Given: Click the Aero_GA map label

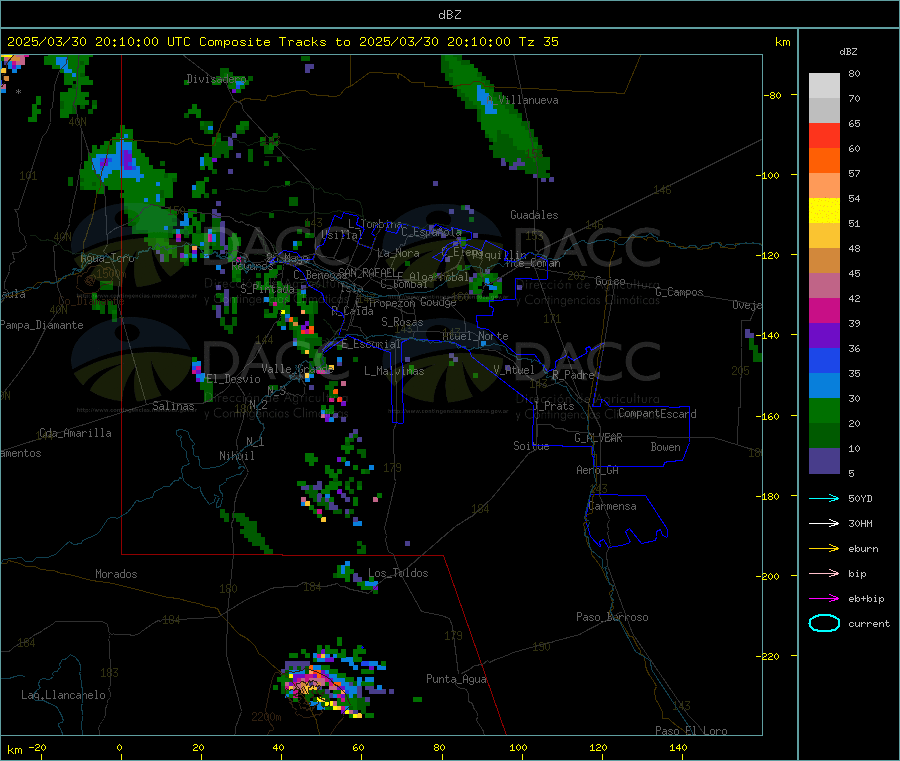Looking at the screenshot, I should pyautogui.click(x=597, y=470).
